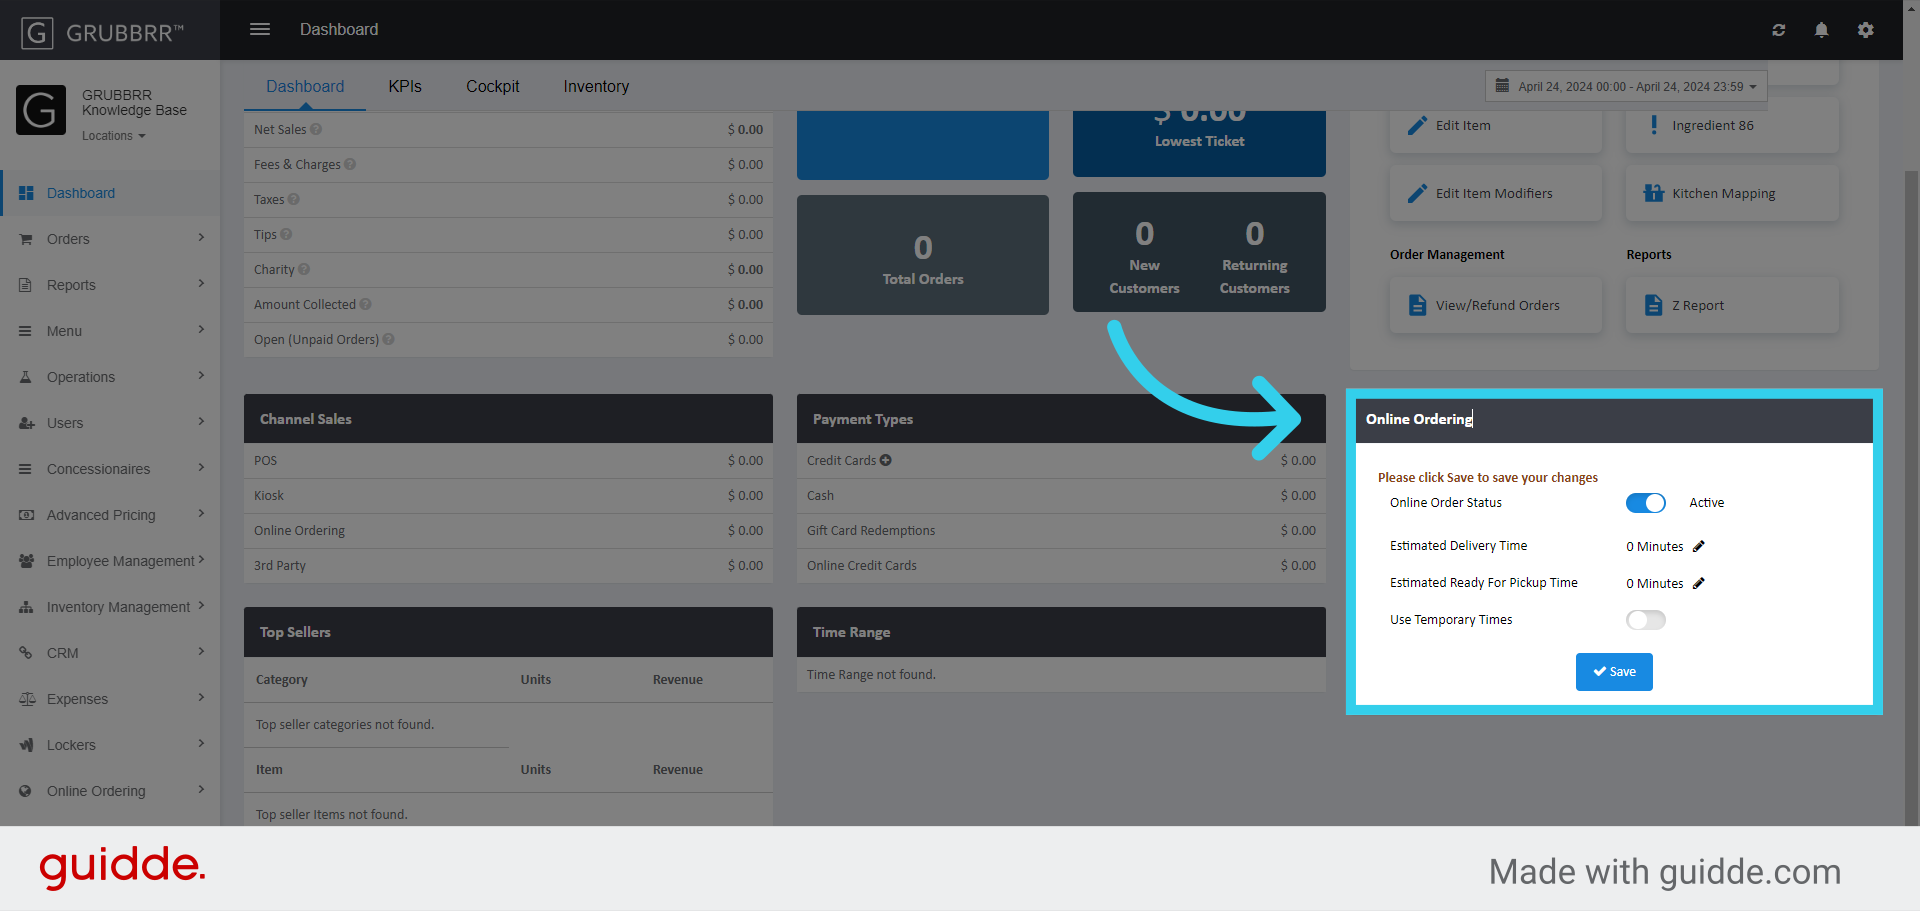Click the help icon next to Amount Collected

[x=365, y=304]
